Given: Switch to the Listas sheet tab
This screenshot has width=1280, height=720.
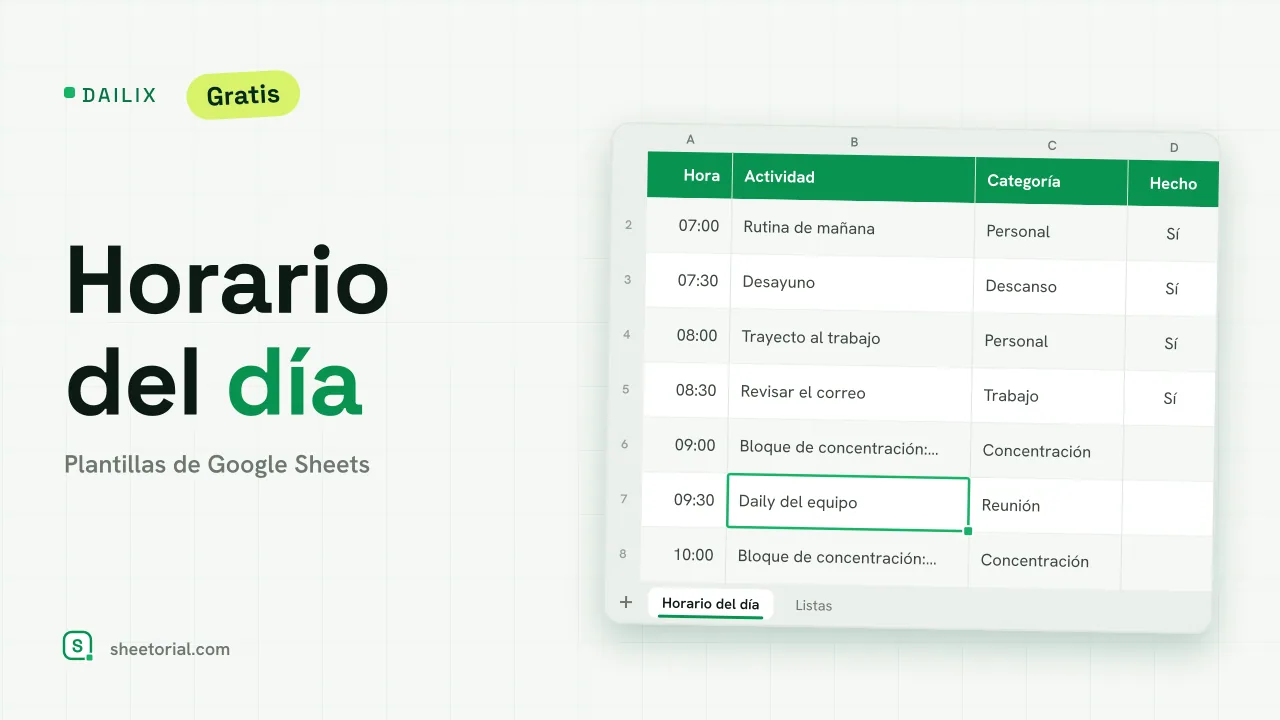Looking at the screenshot, I should (x=813, y=605).
